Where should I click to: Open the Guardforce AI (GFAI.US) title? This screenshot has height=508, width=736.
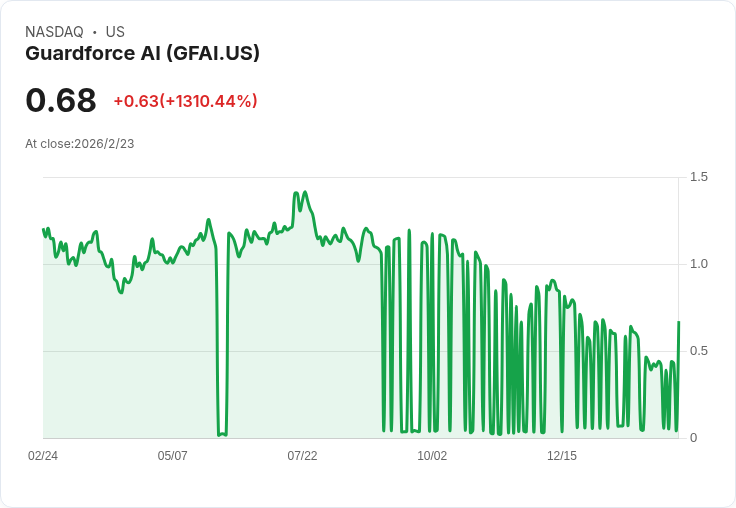click(x=142, y=54)
